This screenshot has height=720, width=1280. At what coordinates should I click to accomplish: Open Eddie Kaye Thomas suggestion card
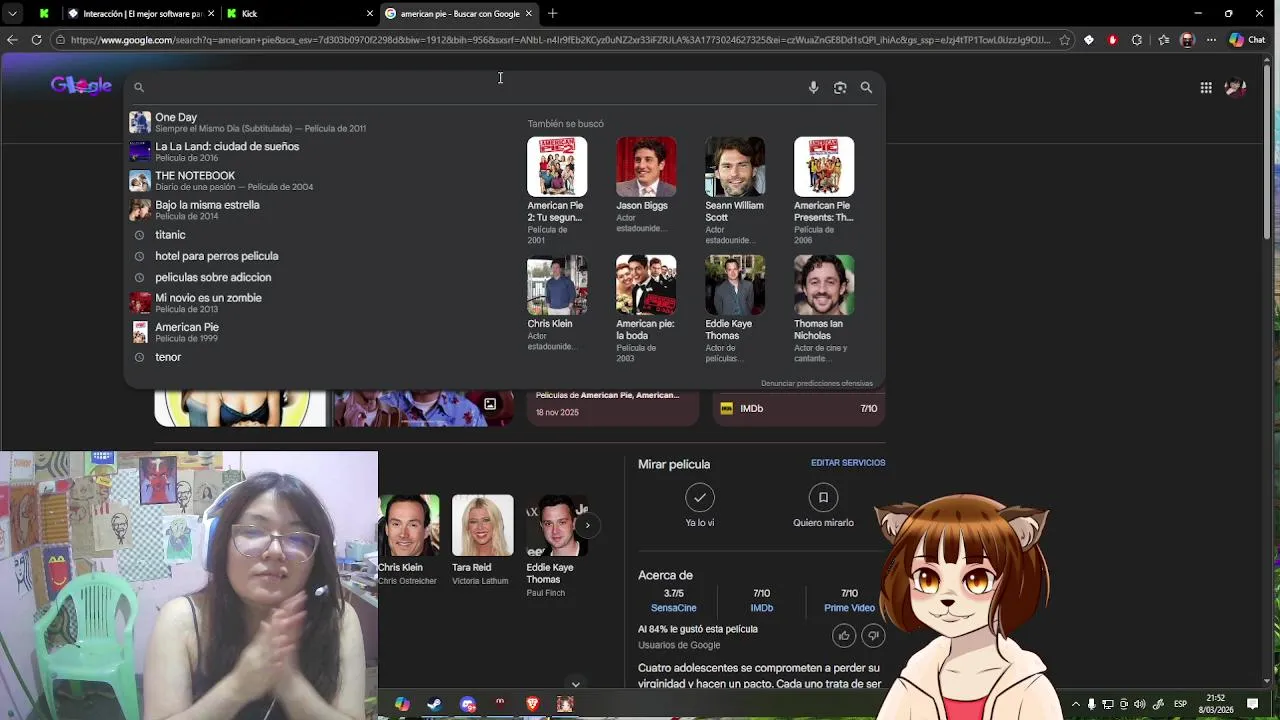tap(734, 309)
